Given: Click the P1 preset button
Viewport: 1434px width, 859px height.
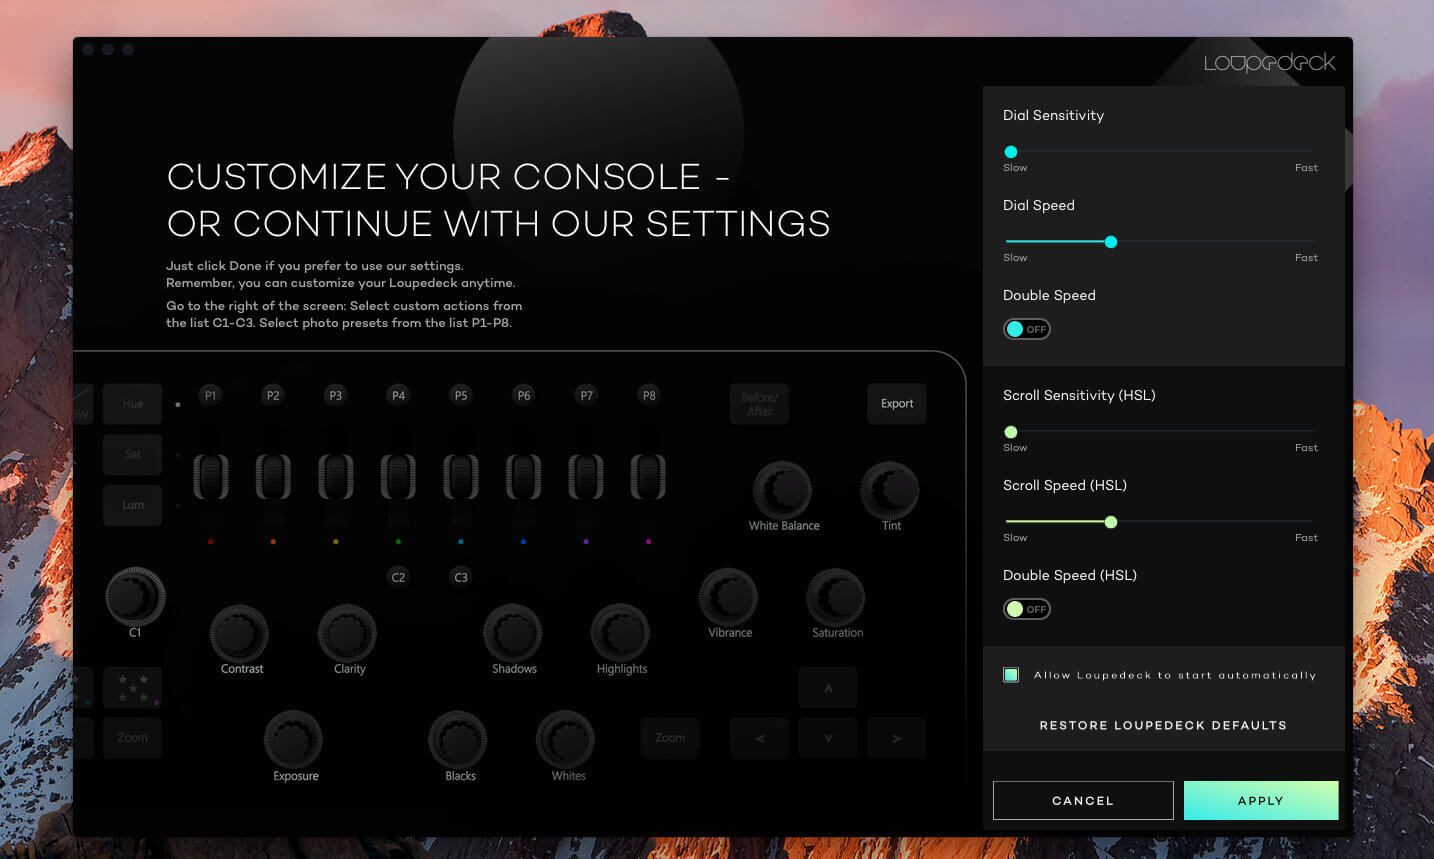Looking at the screenshot, I should pos(210,396).
